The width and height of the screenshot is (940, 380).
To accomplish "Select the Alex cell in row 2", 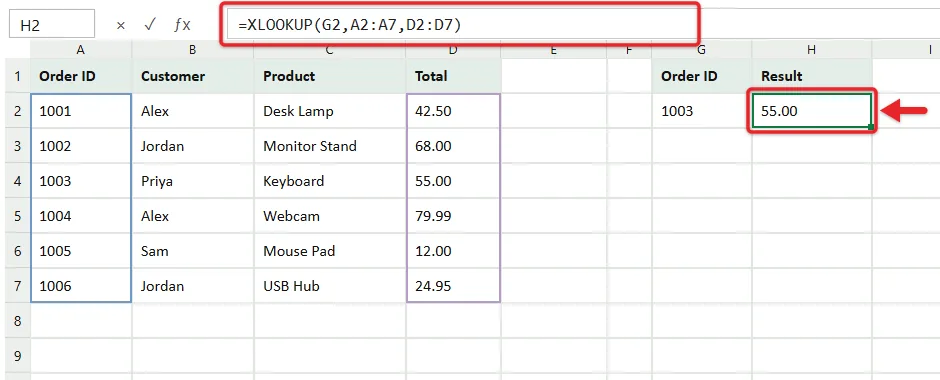I will tap(193, 111).
